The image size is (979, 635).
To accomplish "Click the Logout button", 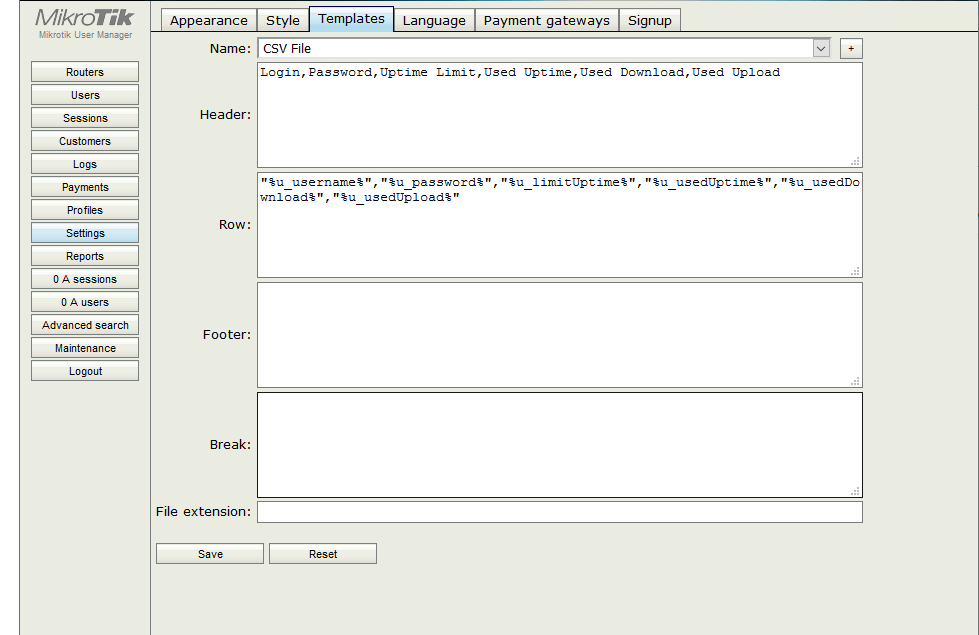I will click(85, 371).
